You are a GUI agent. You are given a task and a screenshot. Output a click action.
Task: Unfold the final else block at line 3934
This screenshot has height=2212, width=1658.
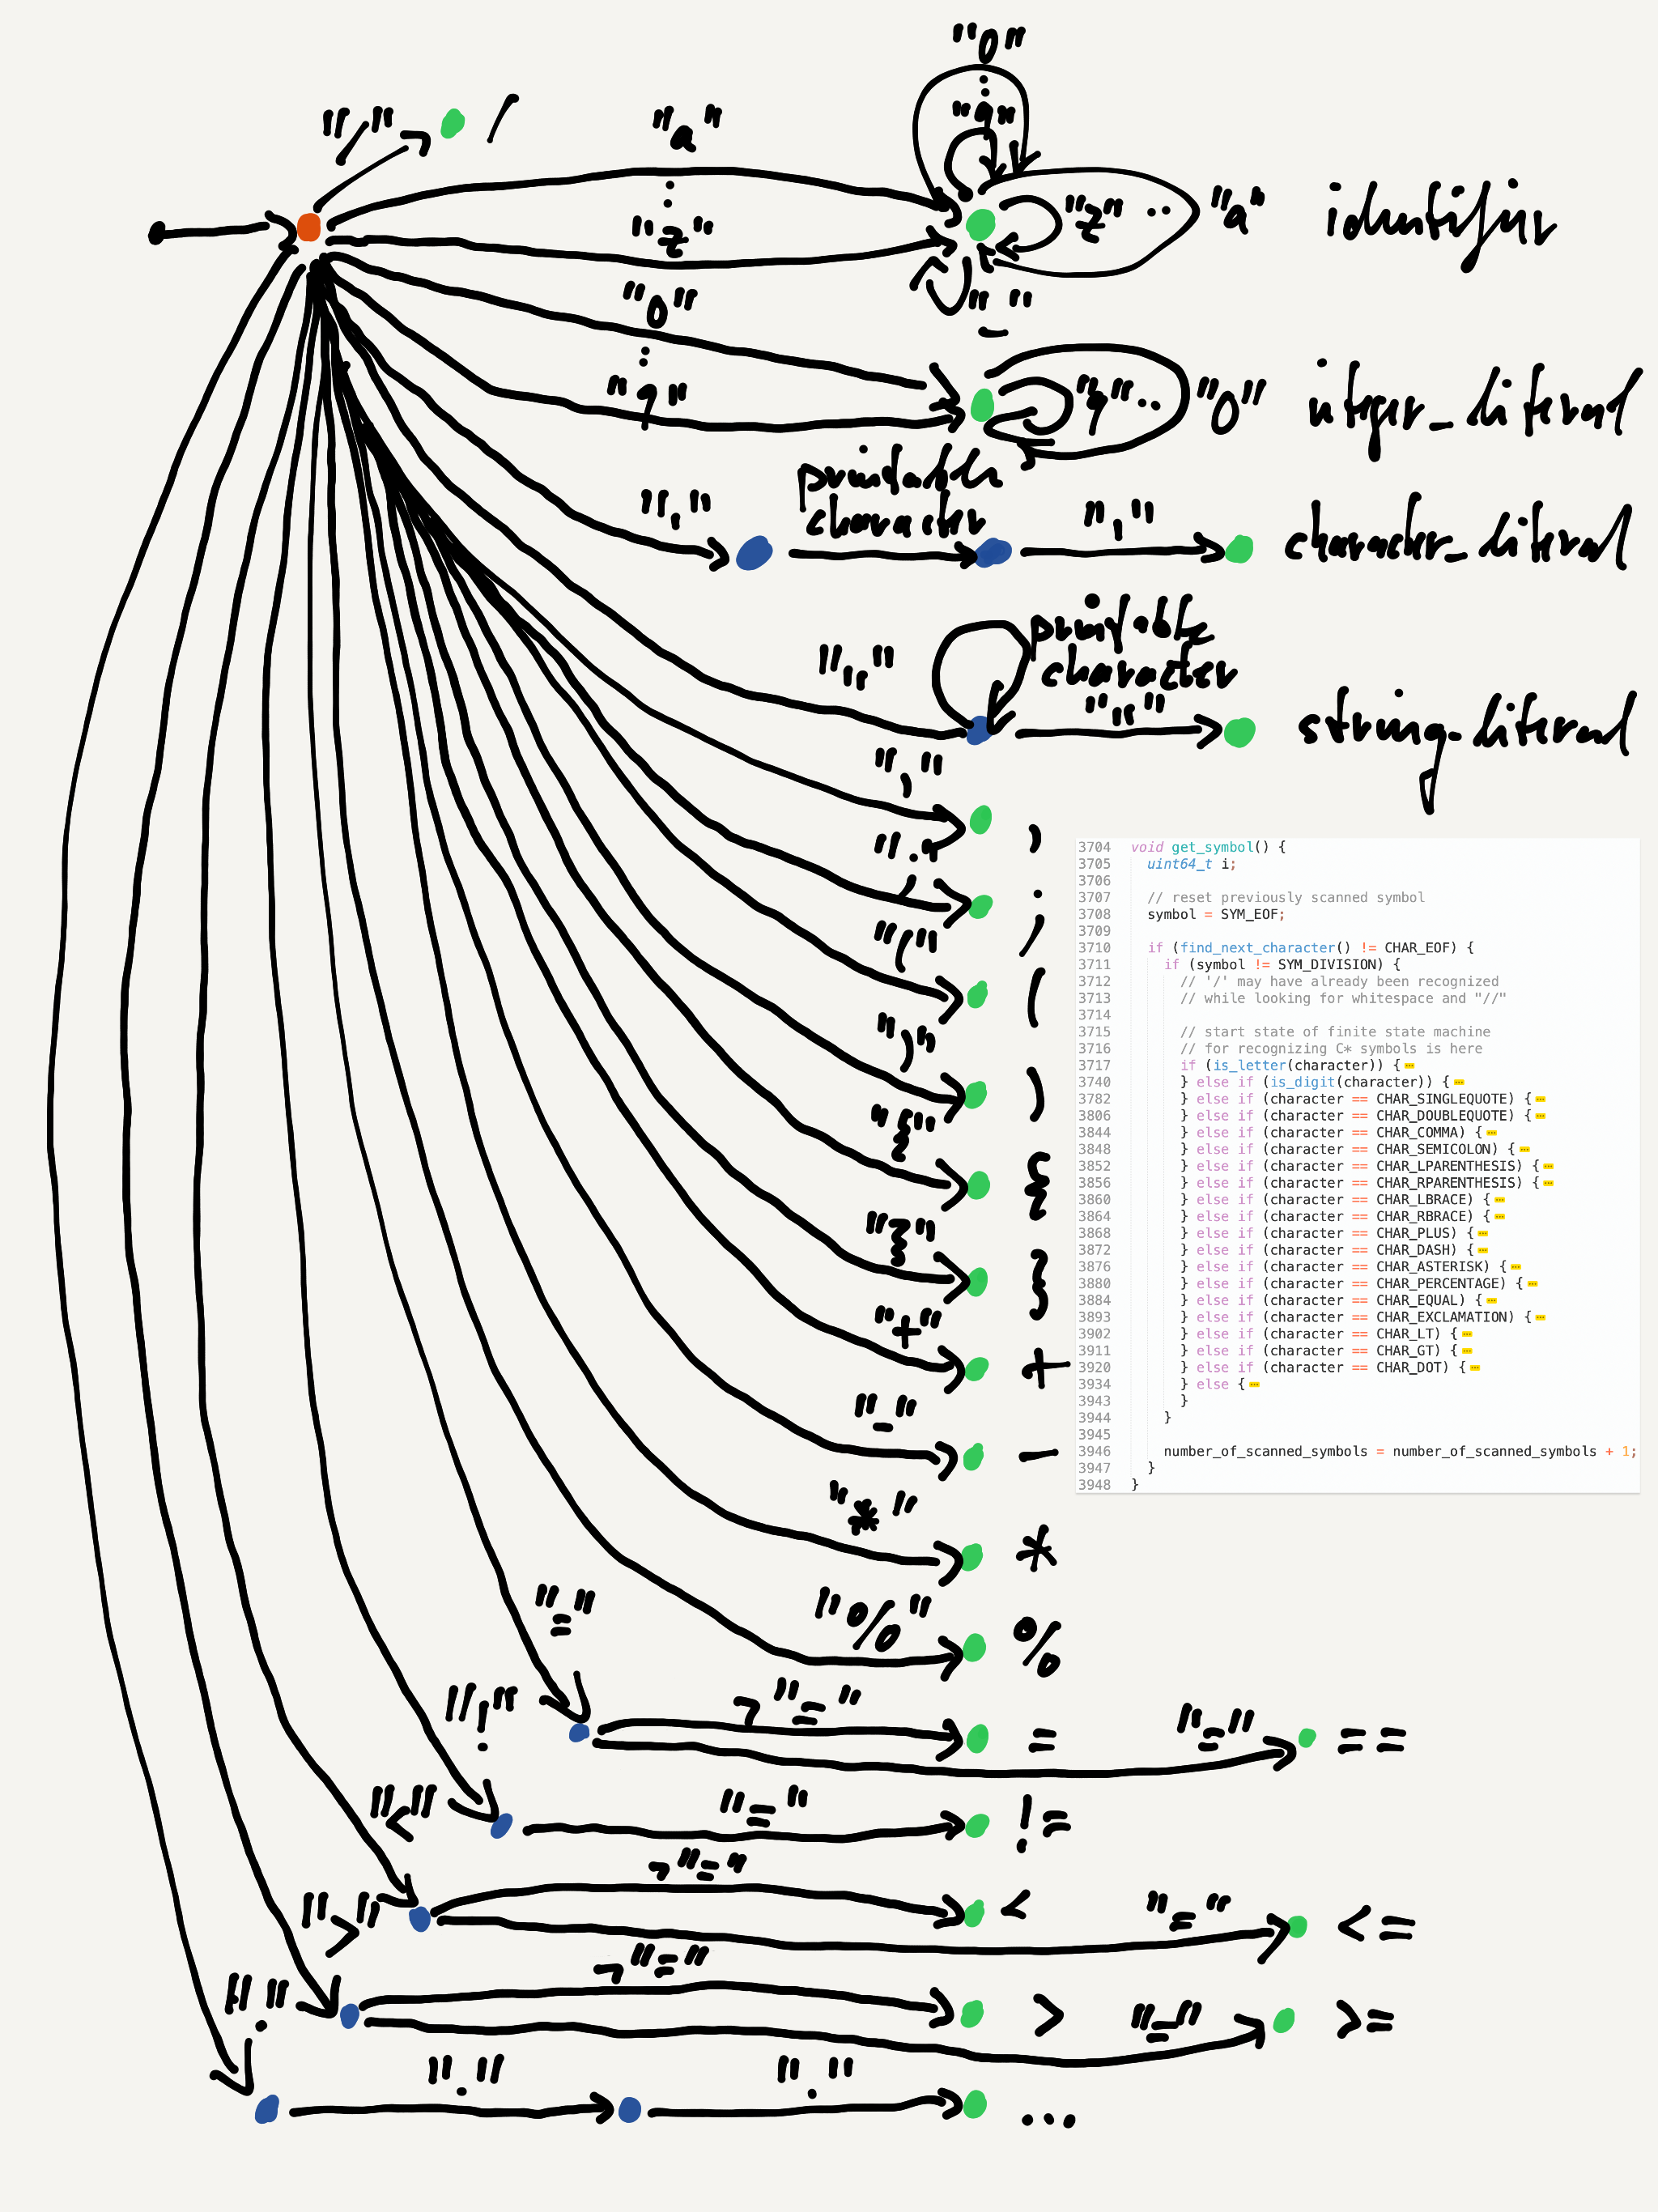point(1254,1385)
